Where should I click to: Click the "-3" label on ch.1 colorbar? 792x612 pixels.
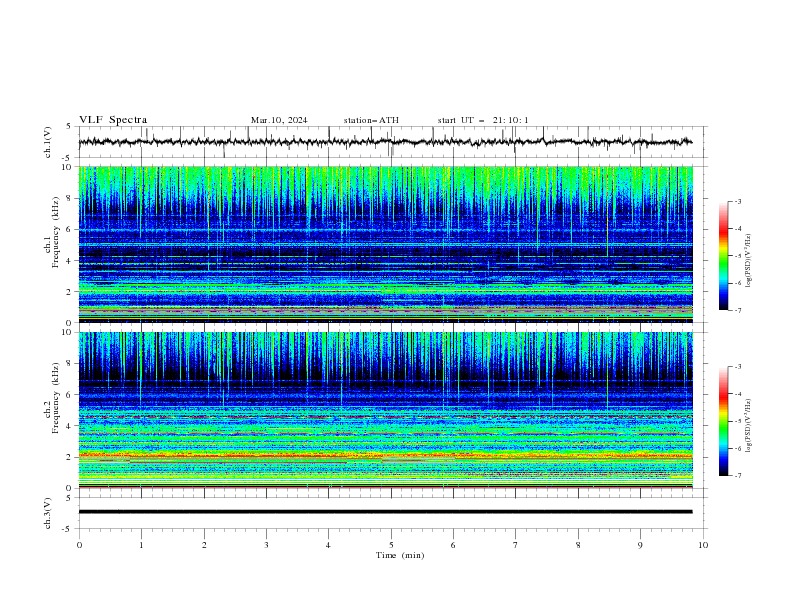tap(737, 201)
